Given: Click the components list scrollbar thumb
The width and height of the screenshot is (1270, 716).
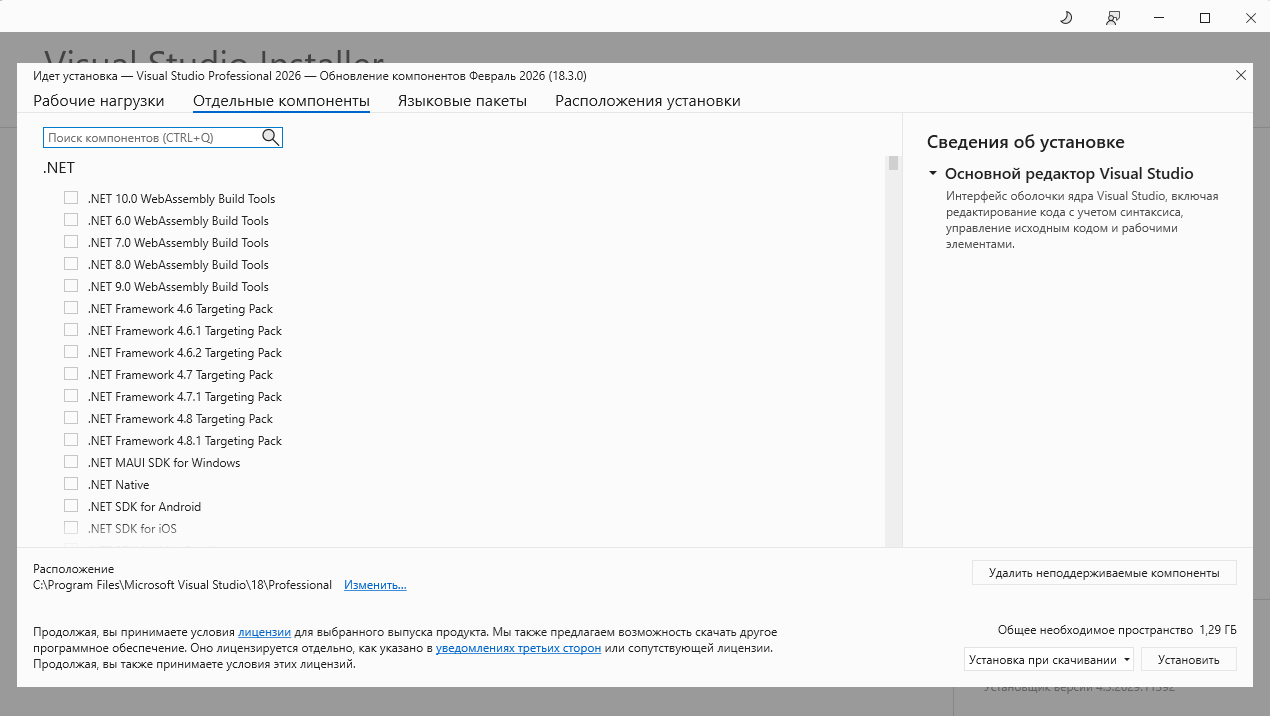Looking at the screenshot, I should click(x=893, y=163).
